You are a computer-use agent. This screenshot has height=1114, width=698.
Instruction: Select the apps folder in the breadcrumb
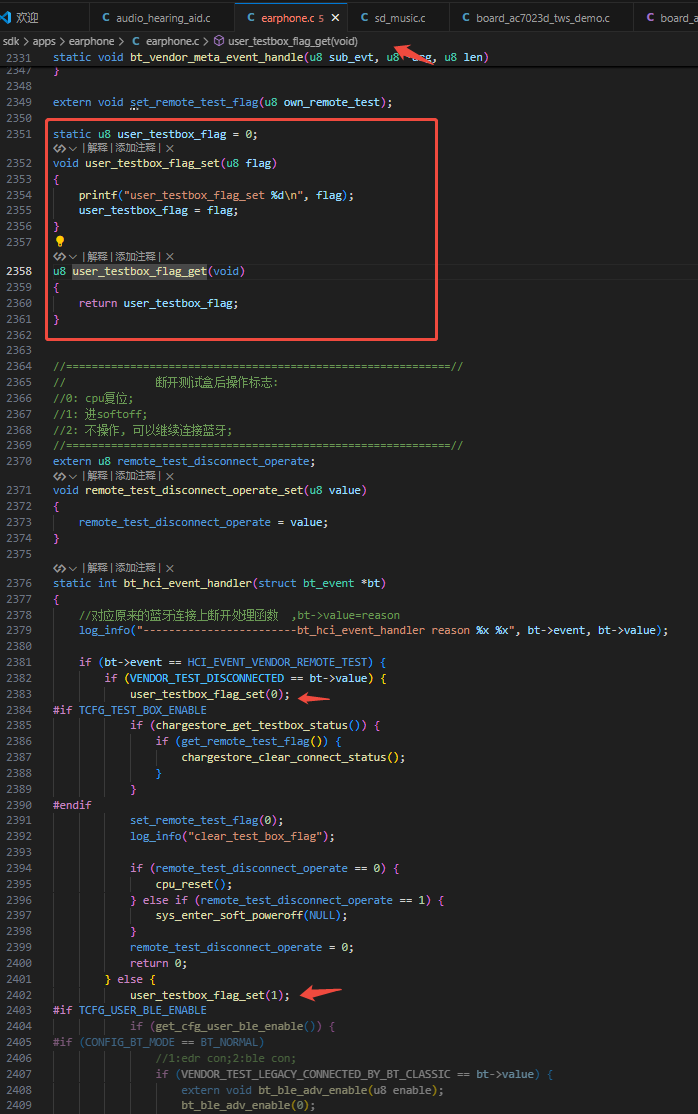44,41
